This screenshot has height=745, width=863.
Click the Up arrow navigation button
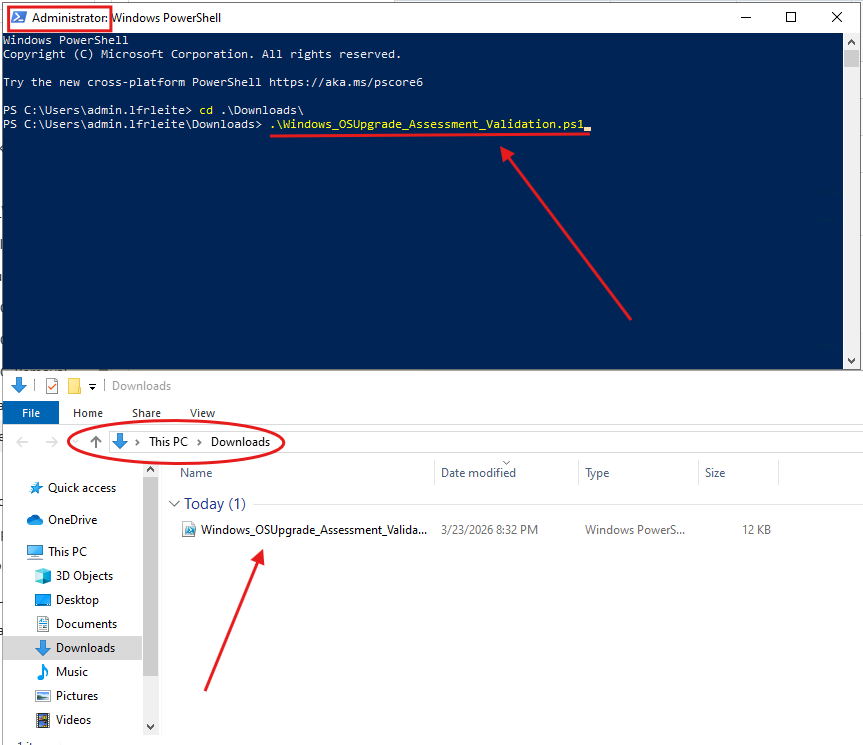point(96,442)
